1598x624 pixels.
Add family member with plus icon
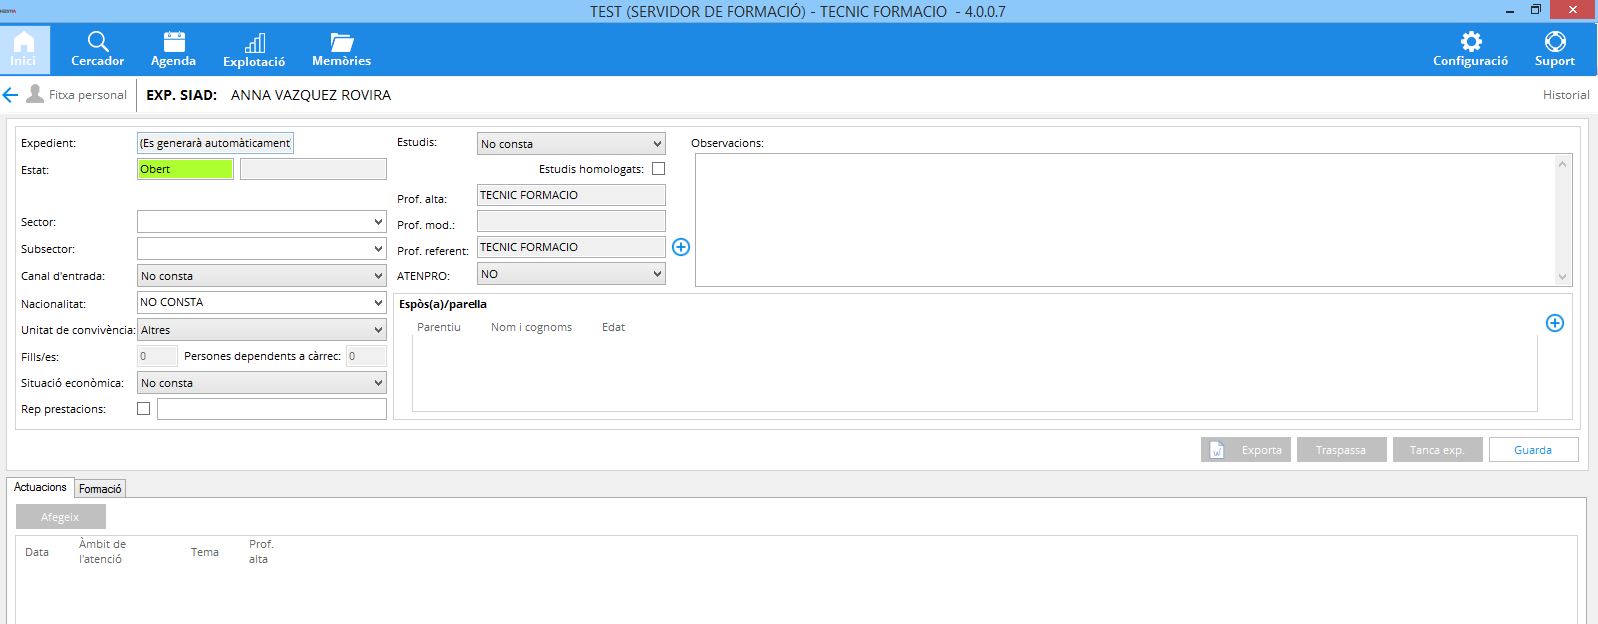(1554, 323)
